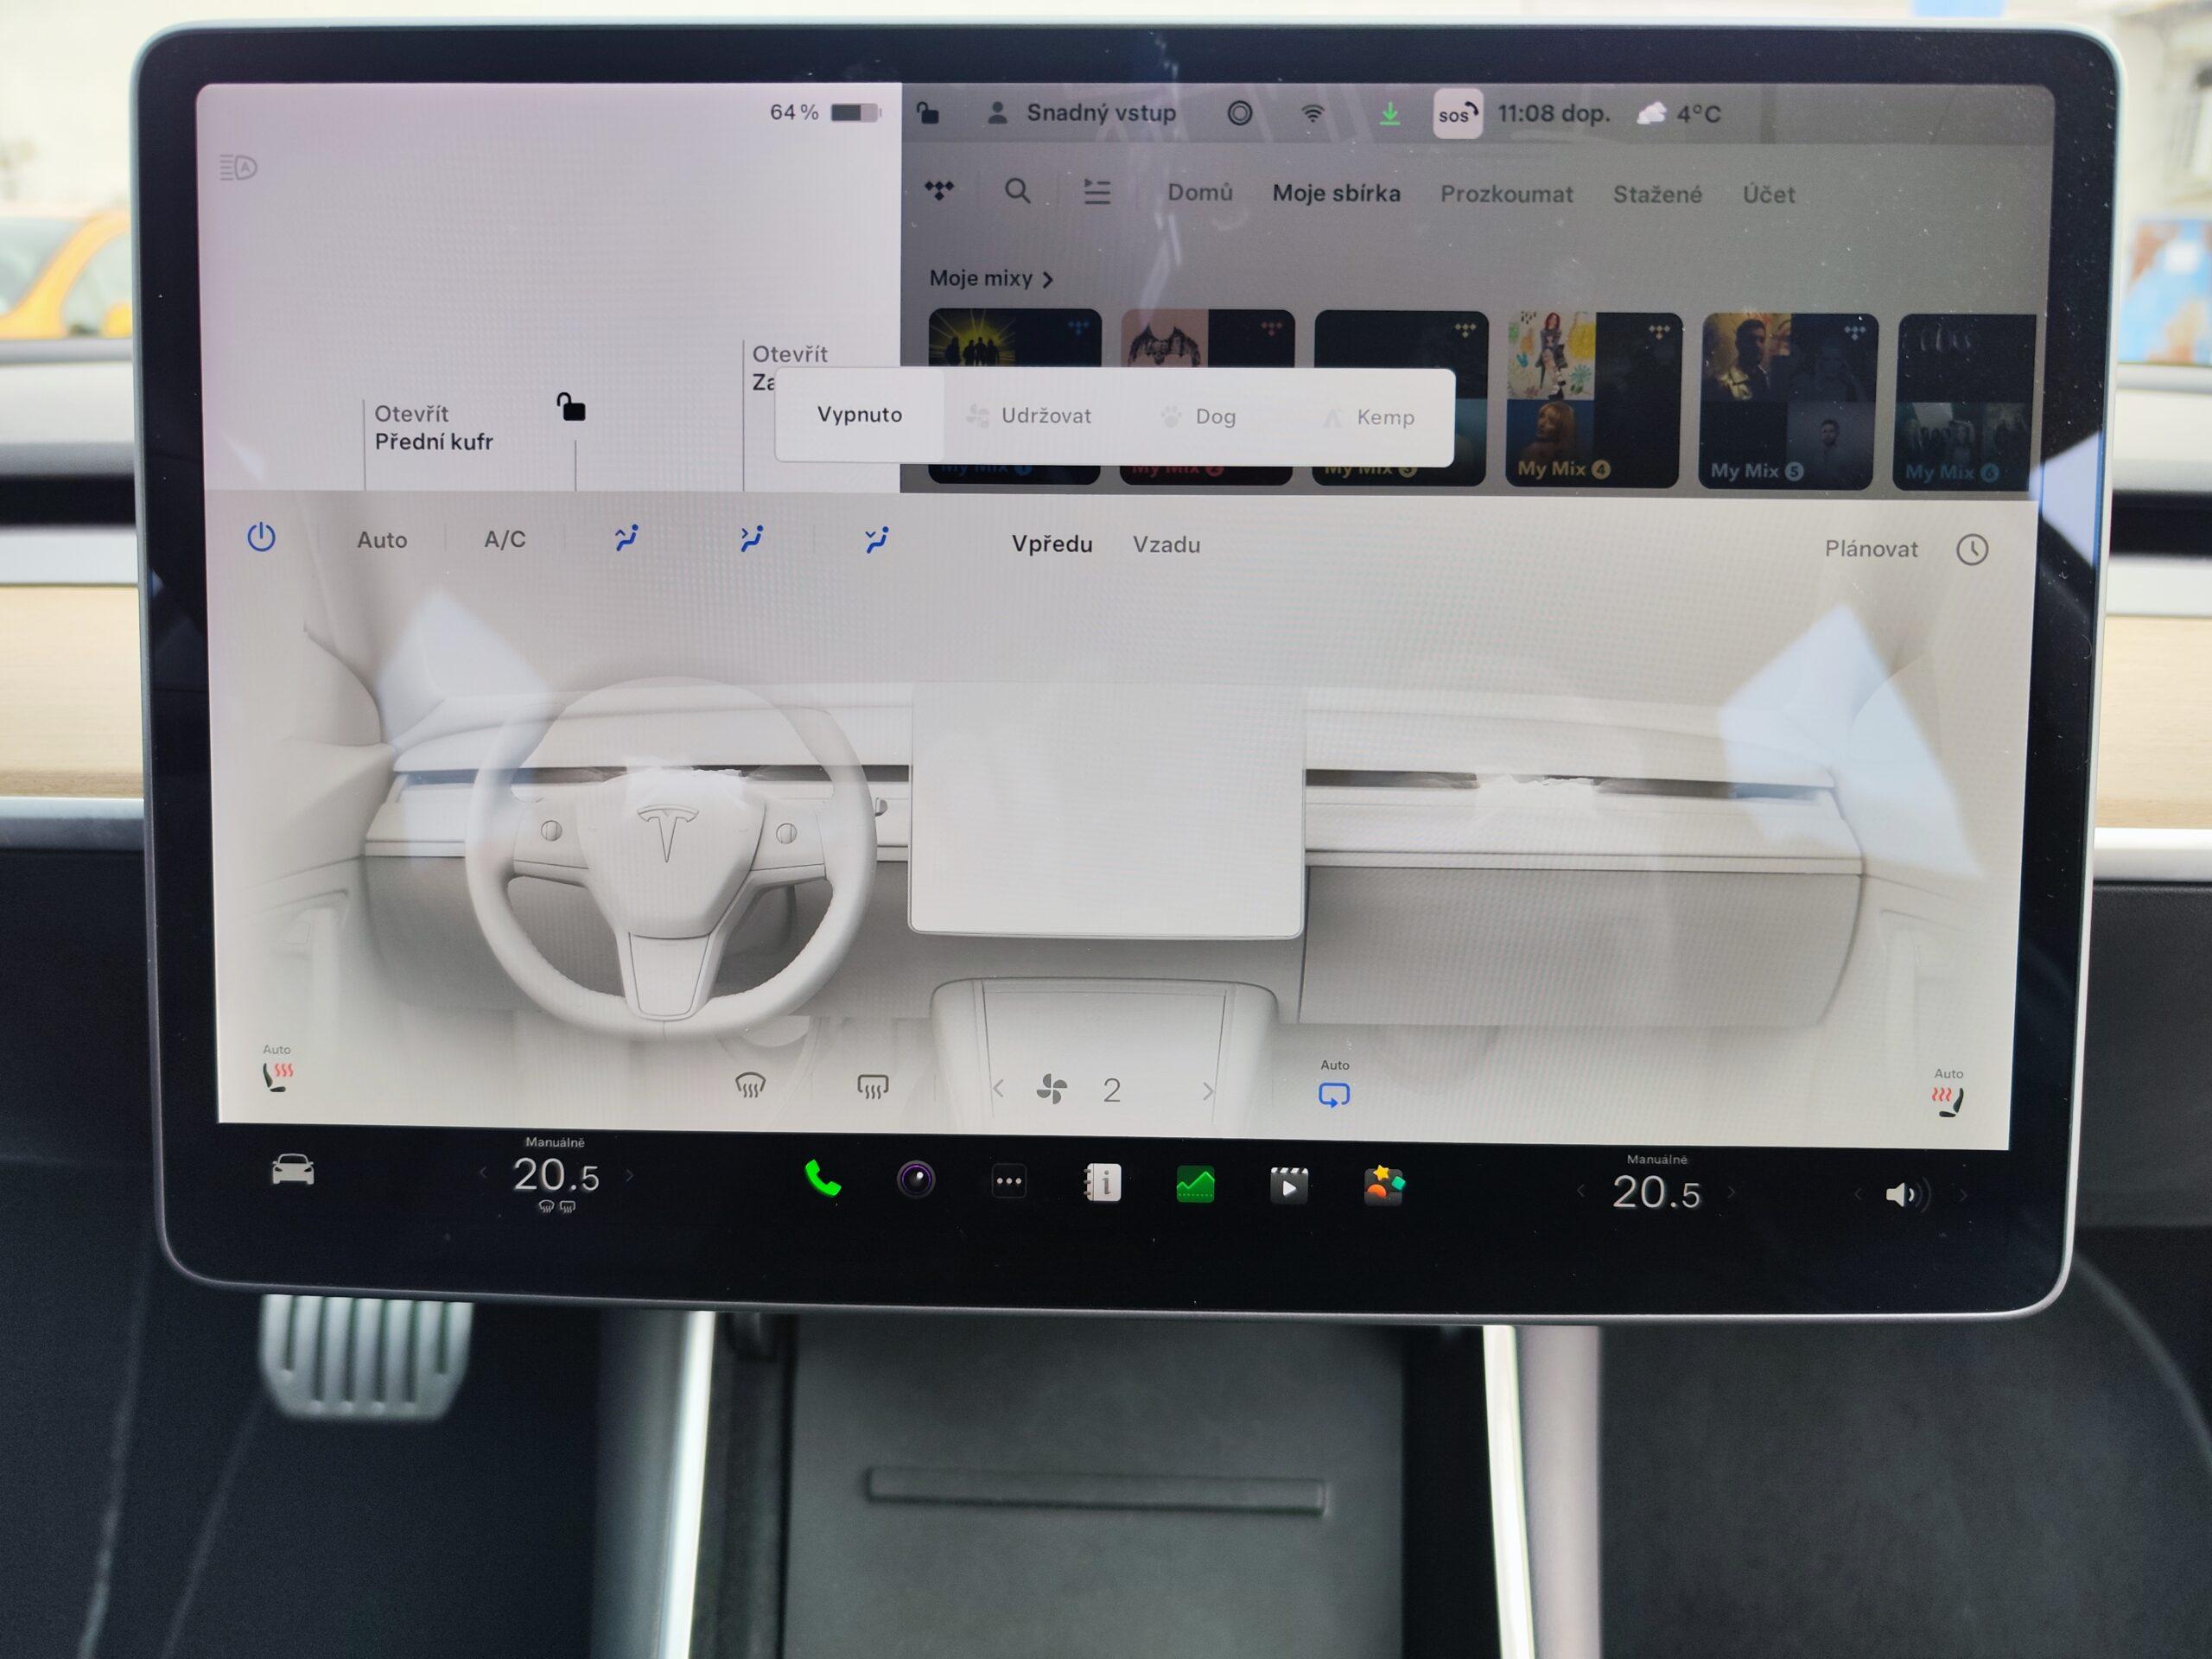Open the Manual info app

(1102, 1183)
